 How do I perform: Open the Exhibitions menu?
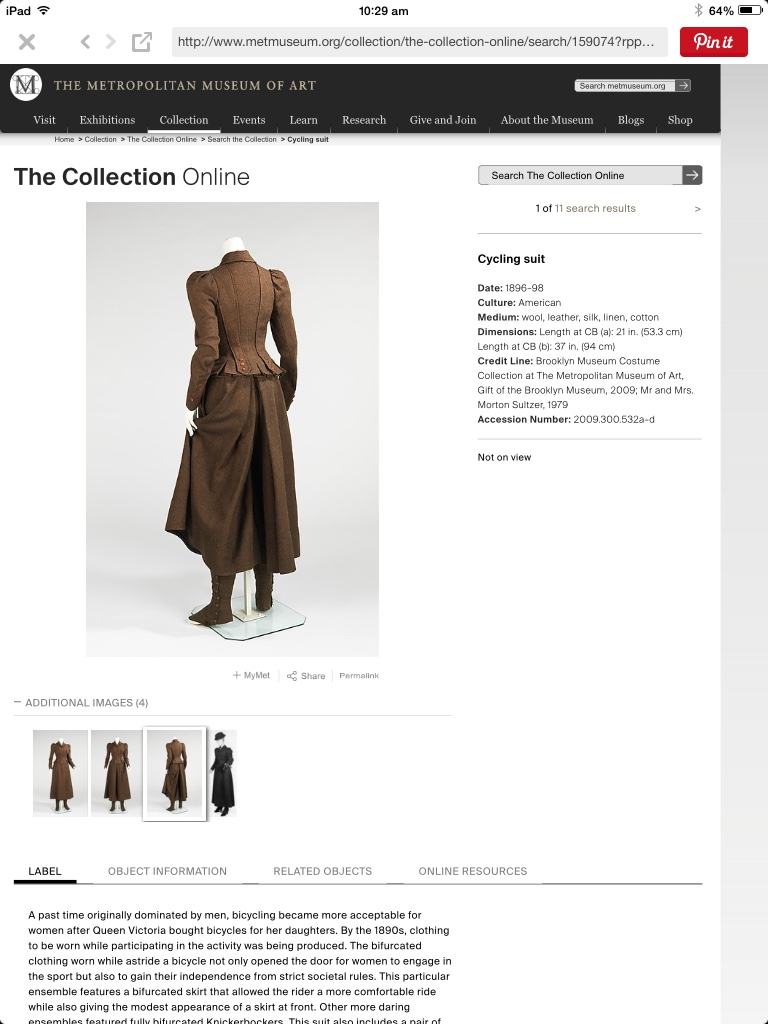[x=107, y=120]
